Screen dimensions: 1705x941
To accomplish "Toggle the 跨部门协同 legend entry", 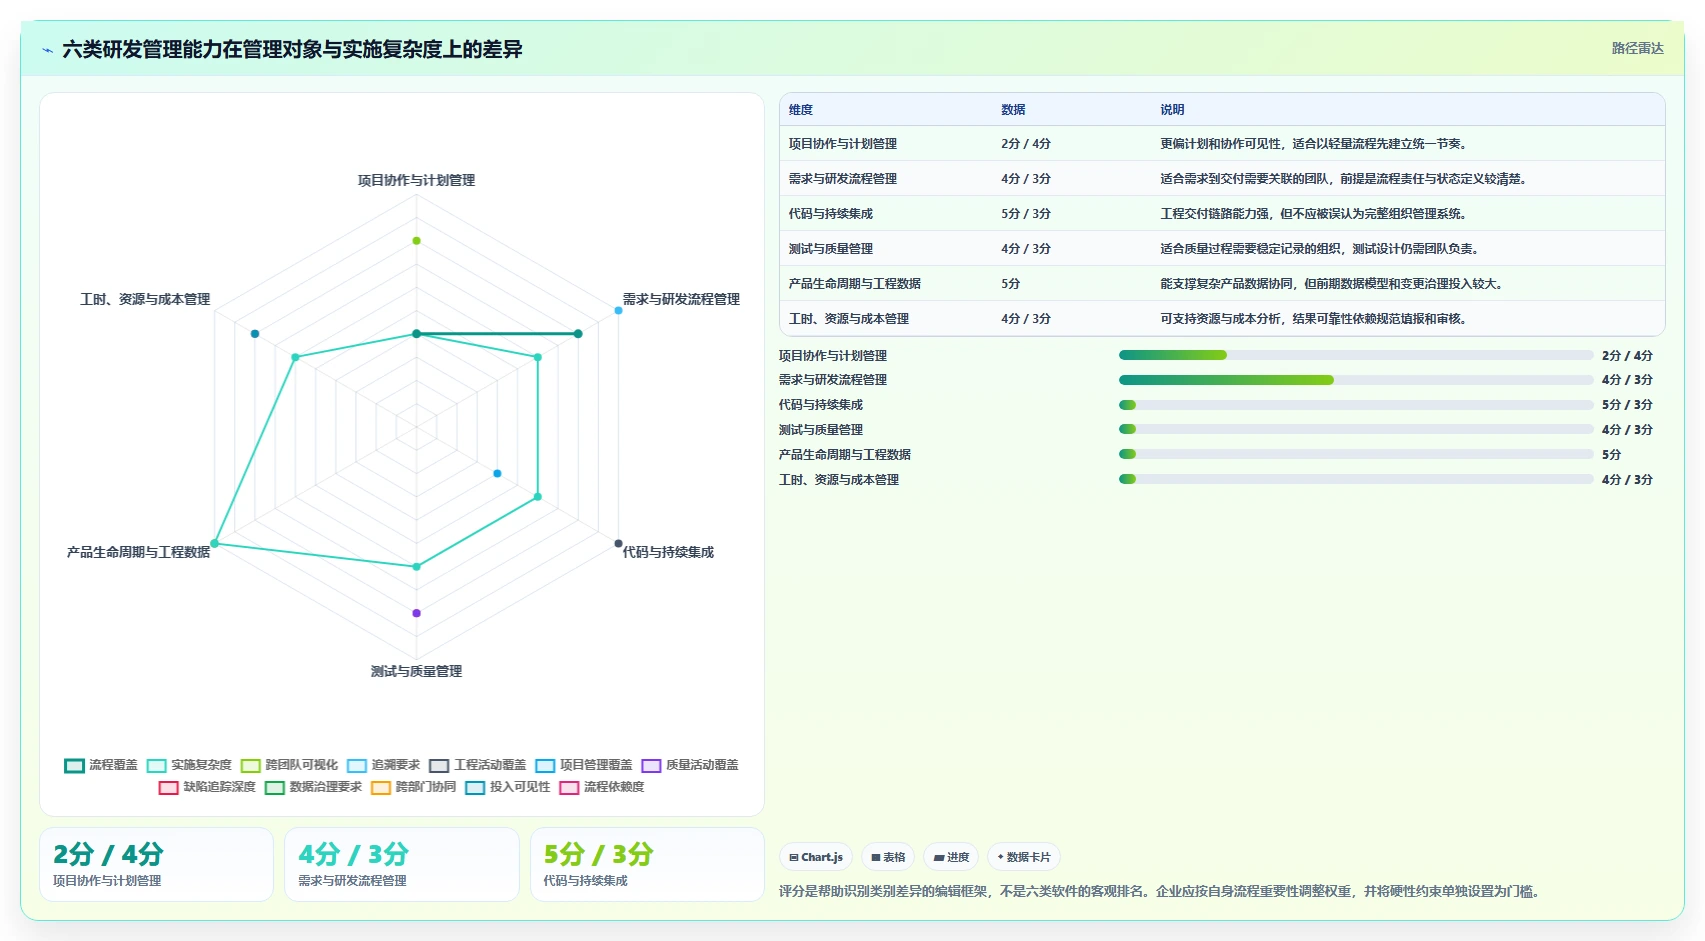I will coord(414,787).
